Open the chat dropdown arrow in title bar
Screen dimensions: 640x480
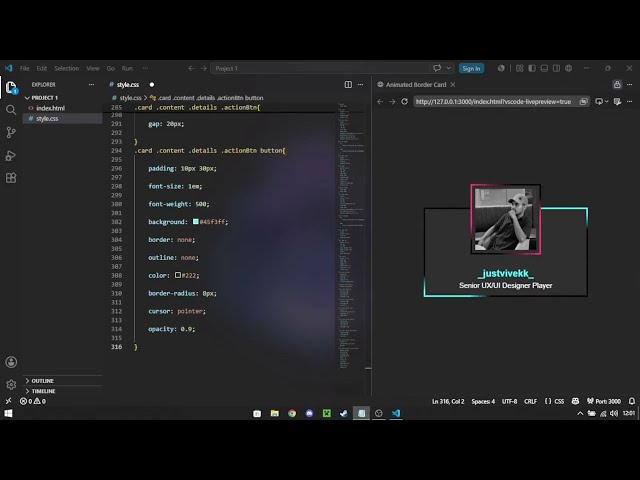[x=449, y=68]
